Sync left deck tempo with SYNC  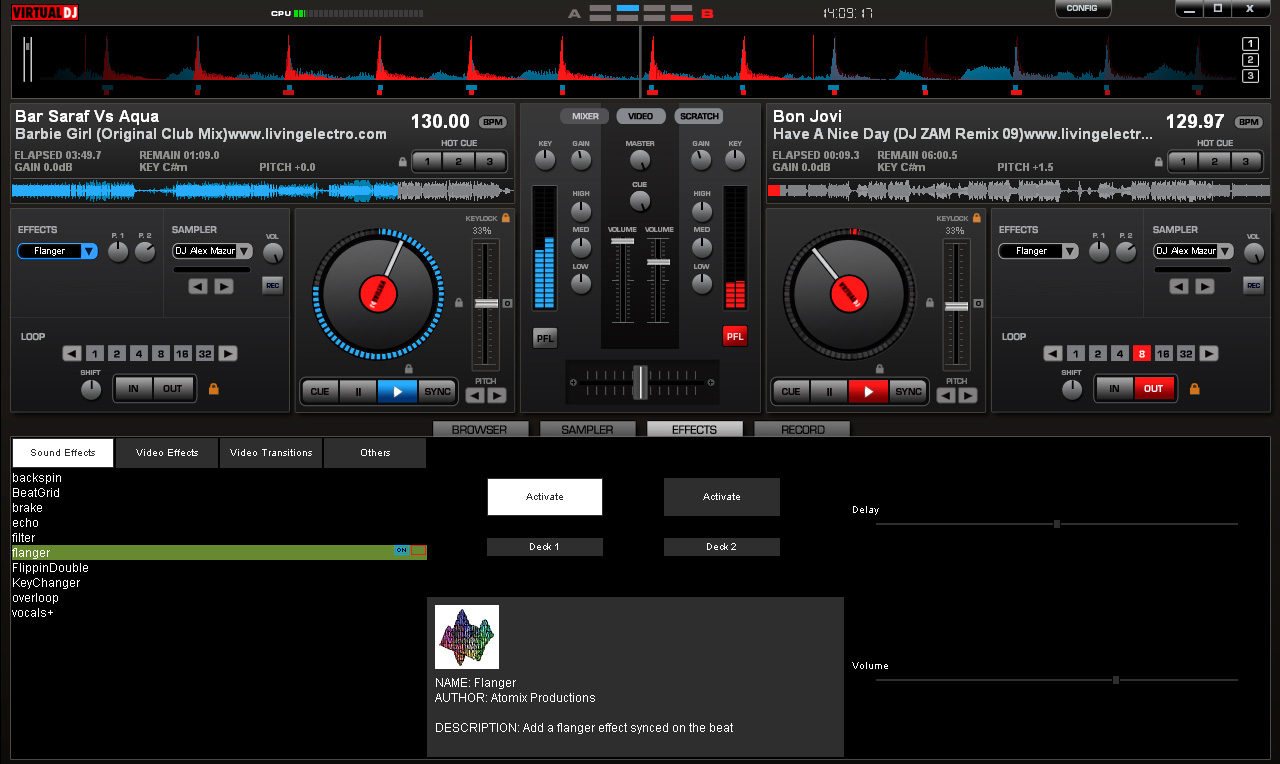pos(437,391)
